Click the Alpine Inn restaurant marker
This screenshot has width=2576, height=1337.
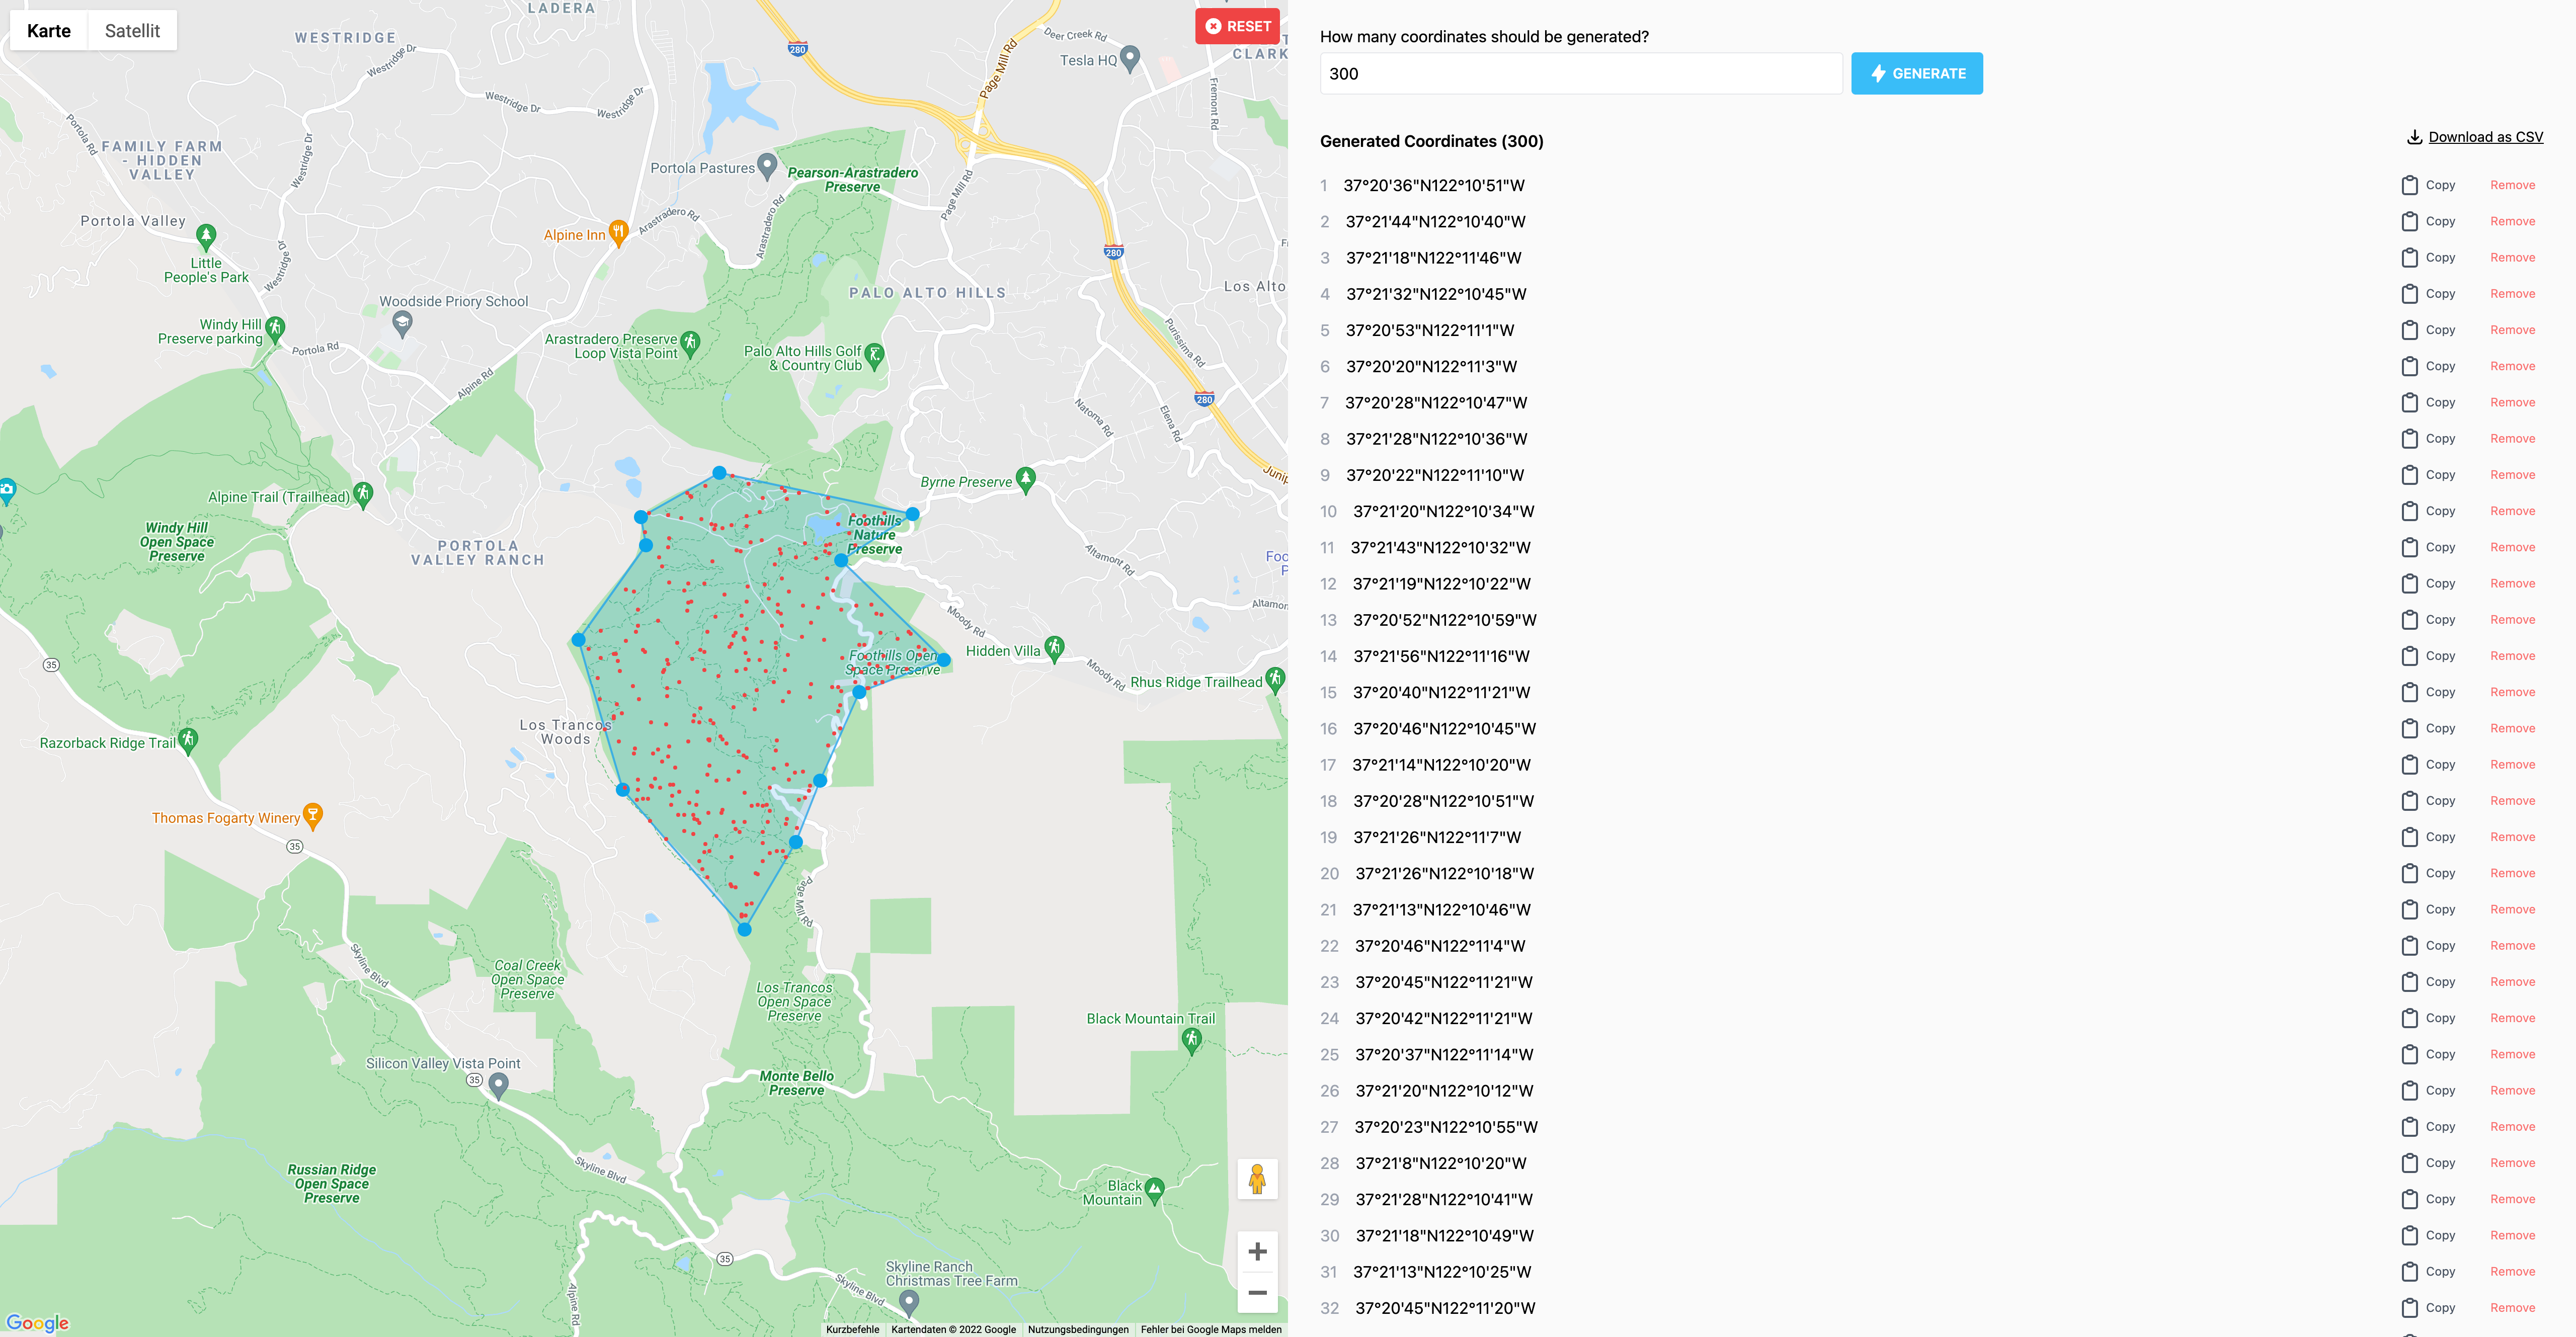point(618,232)
